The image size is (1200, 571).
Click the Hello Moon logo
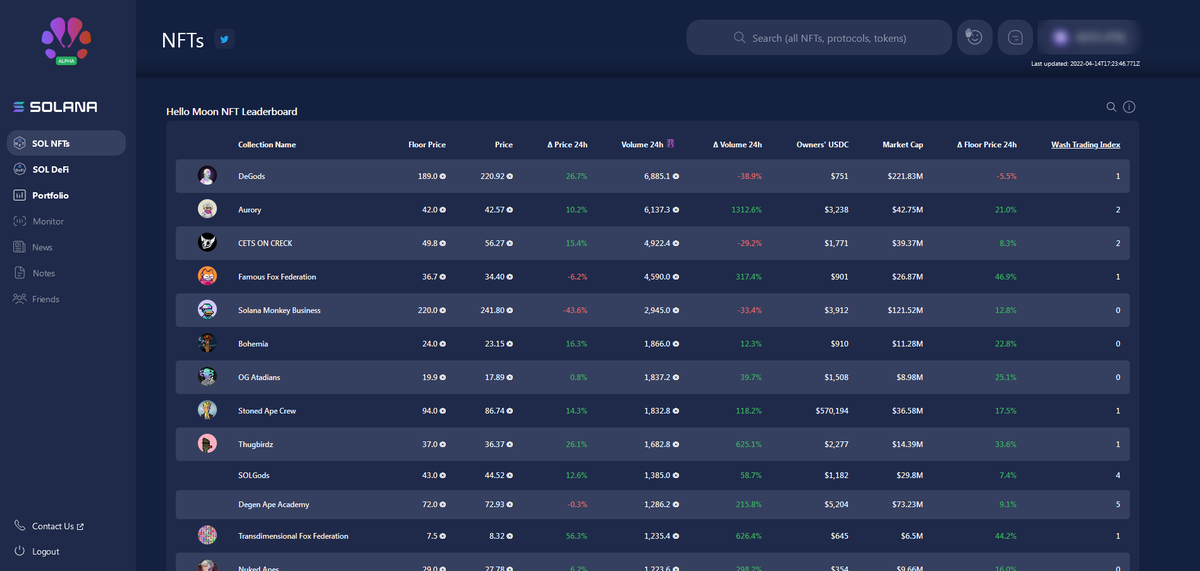tap(67, 40)
